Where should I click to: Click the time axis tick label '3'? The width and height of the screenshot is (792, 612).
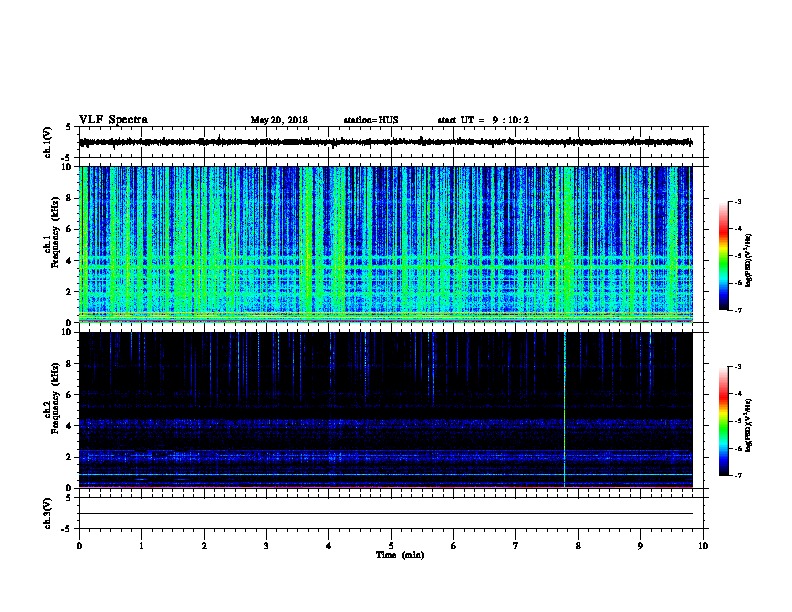tap(266, 546)
